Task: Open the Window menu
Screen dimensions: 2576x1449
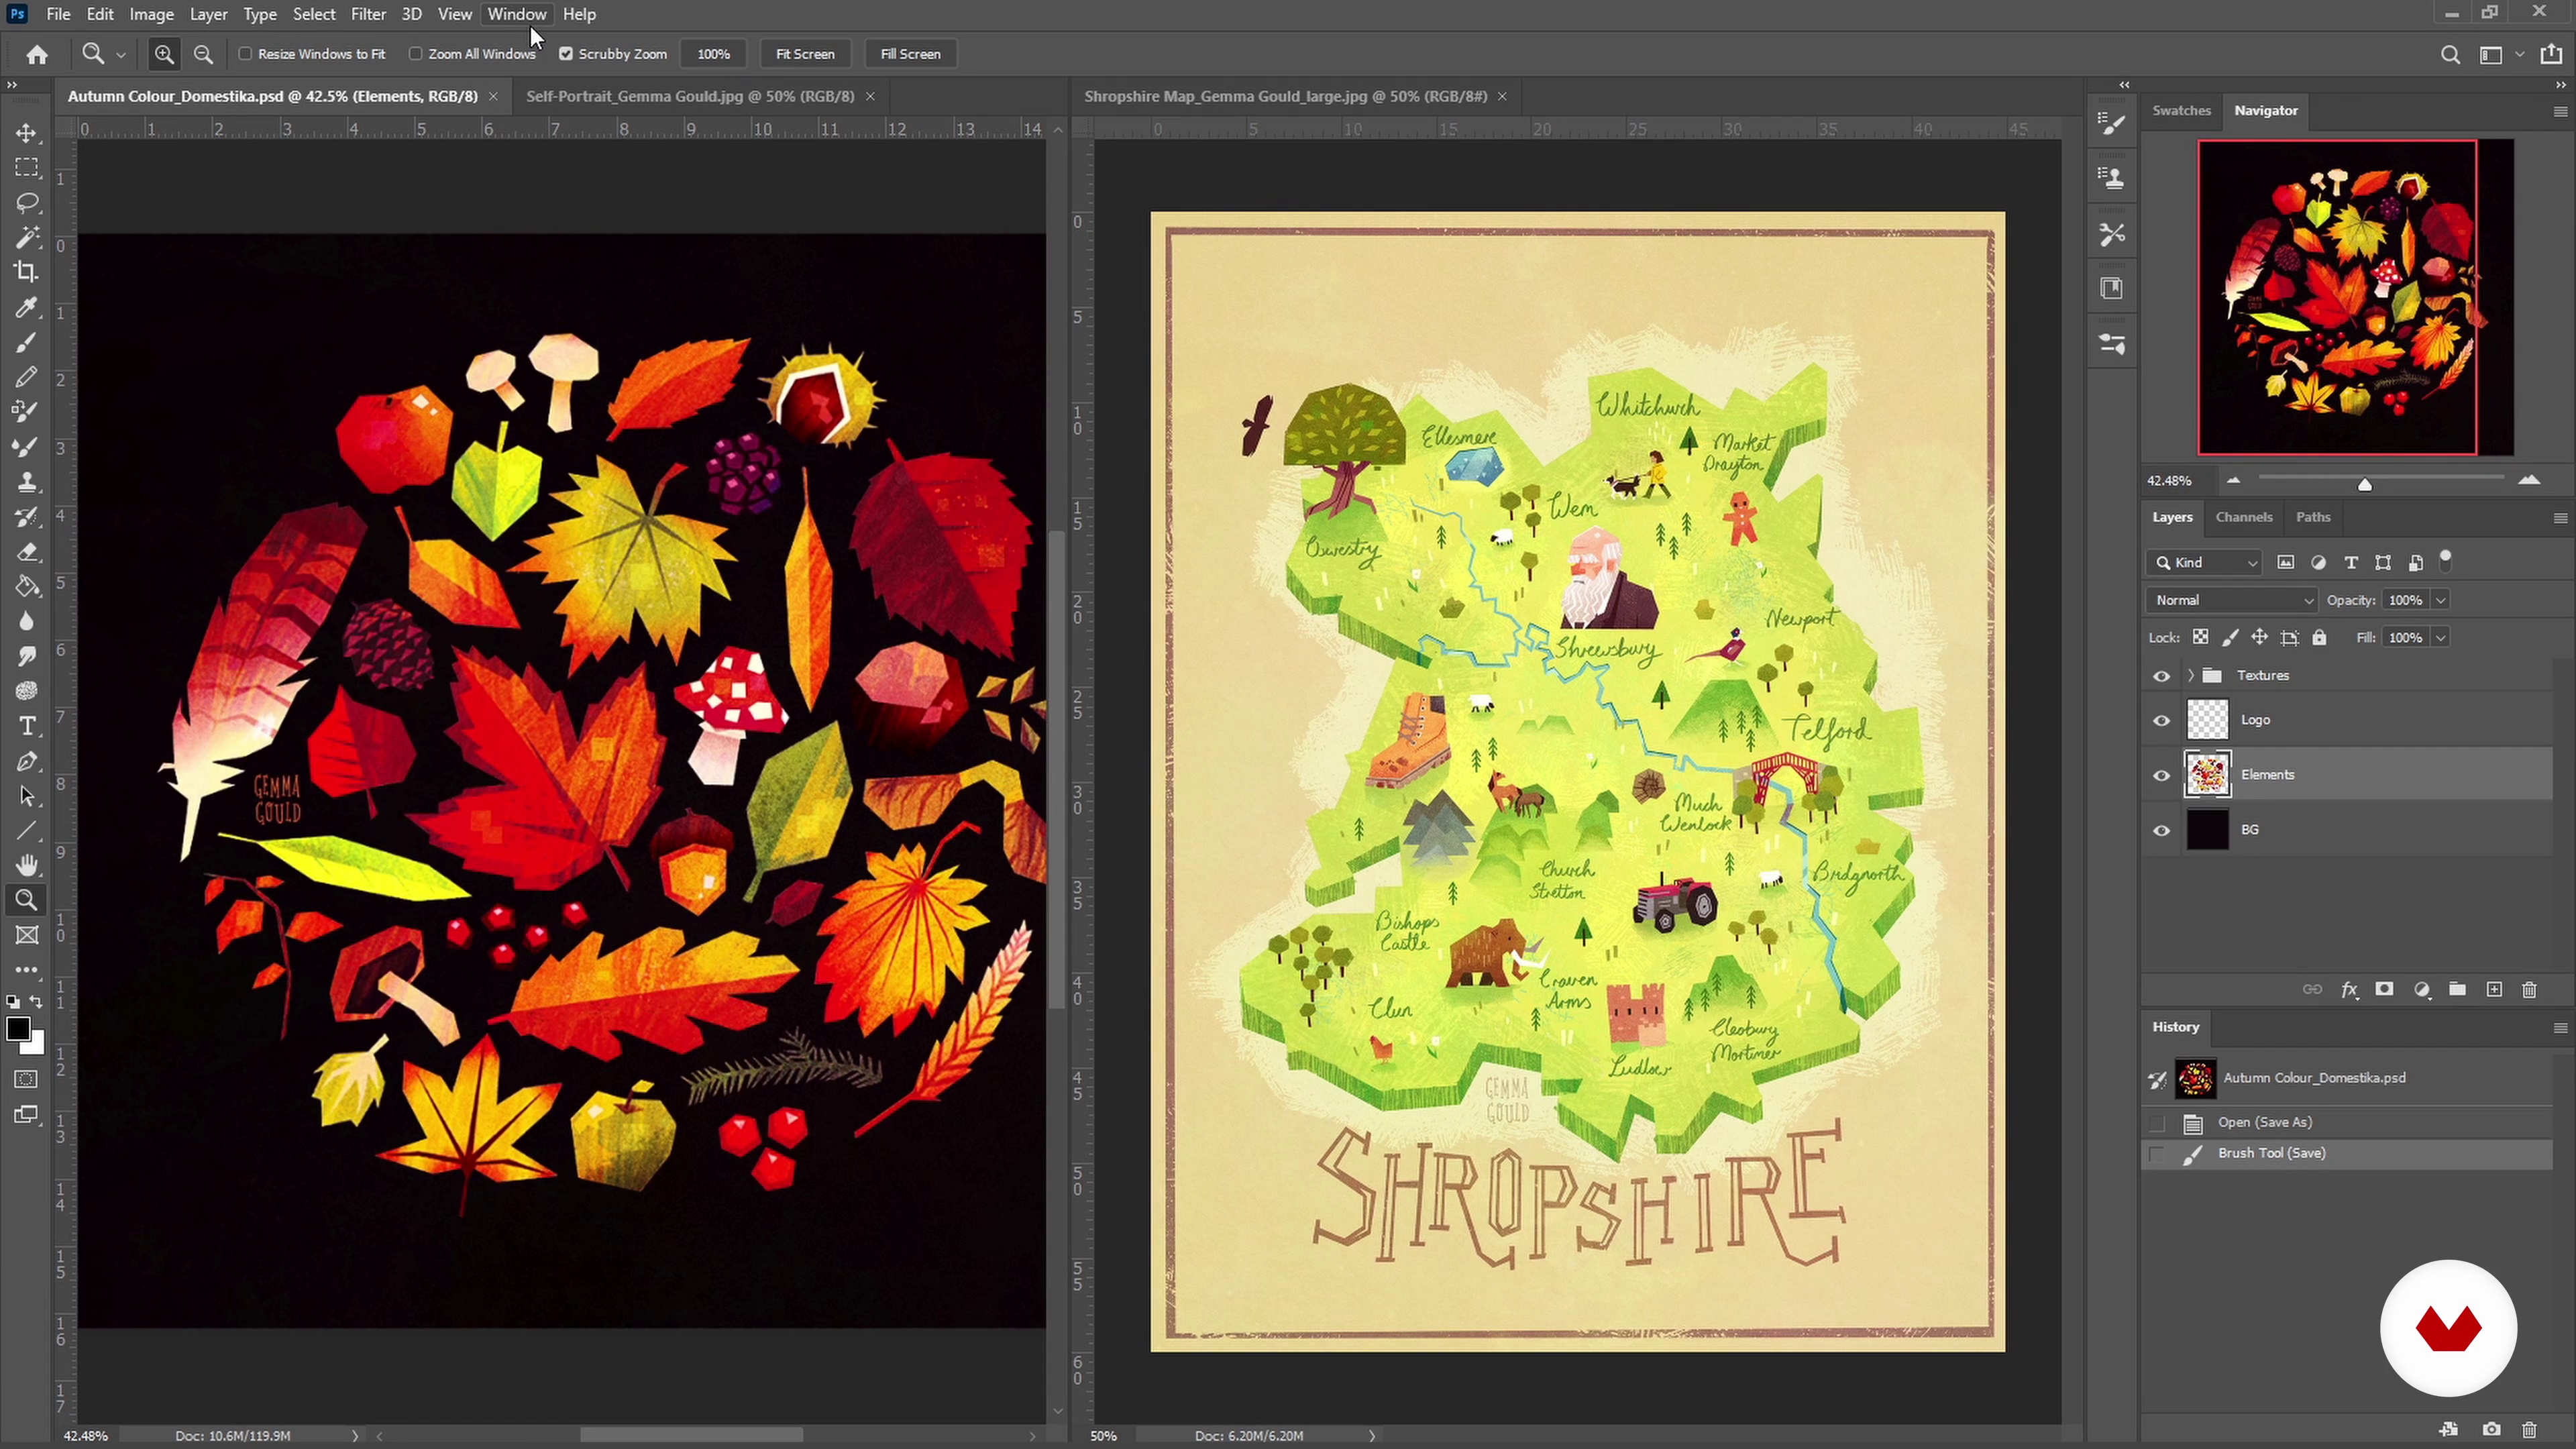Action: coord(516,14)
